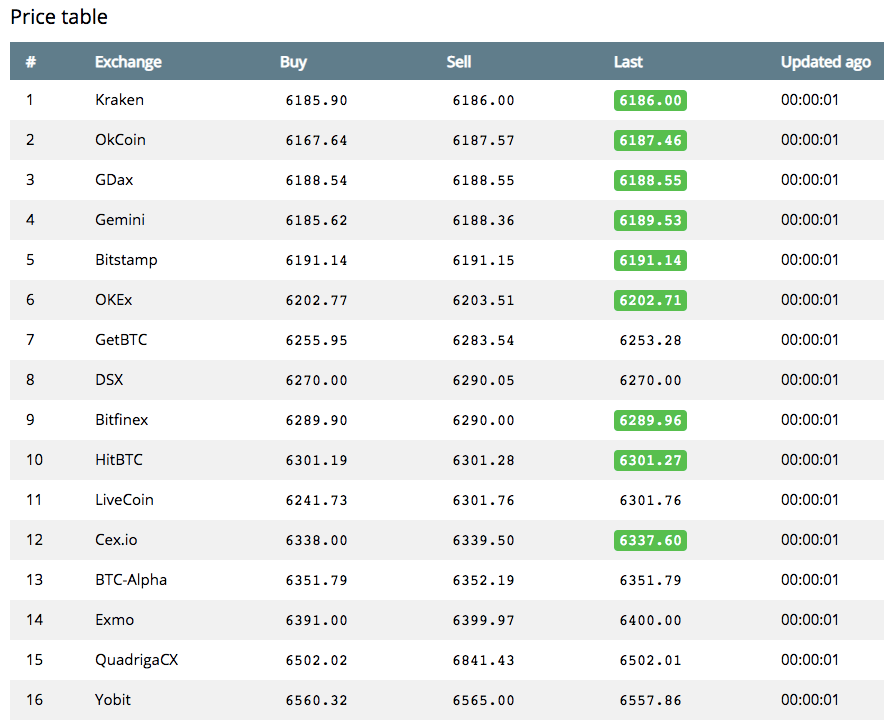Image resolution: width=884 pixels, height=724 pixels.
Task: Click the Bitfinex buy price 6289.90
Action: [316, 421]
